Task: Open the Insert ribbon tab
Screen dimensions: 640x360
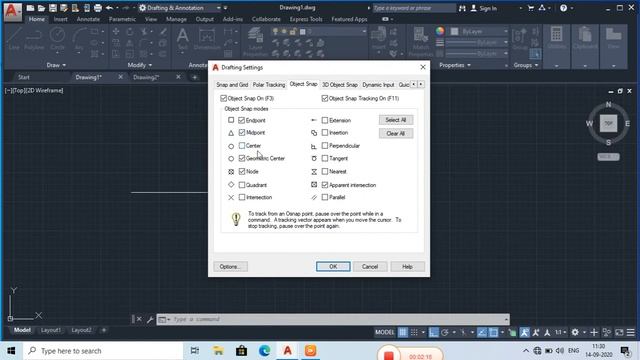Action: (x=60, y=19)
